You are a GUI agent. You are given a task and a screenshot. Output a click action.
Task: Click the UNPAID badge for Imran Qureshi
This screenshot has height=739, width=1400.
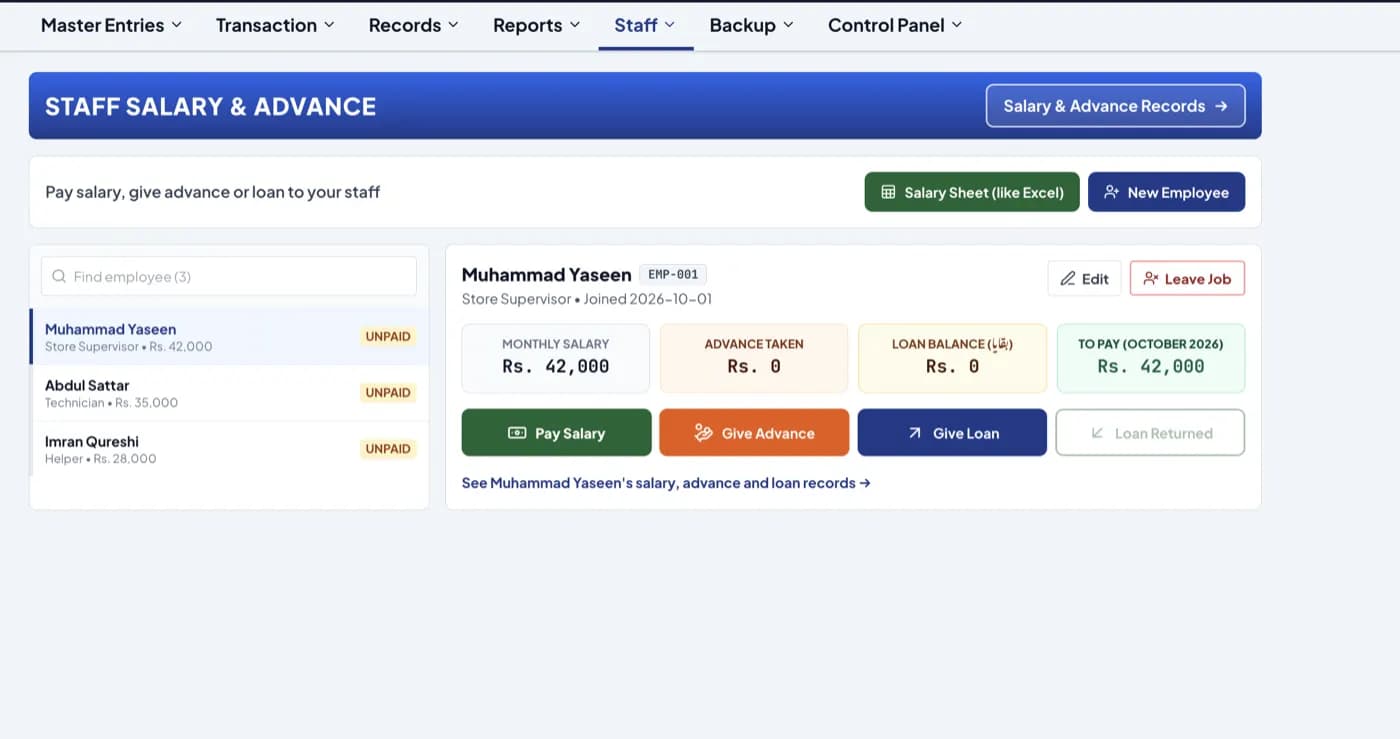point(388,449)
